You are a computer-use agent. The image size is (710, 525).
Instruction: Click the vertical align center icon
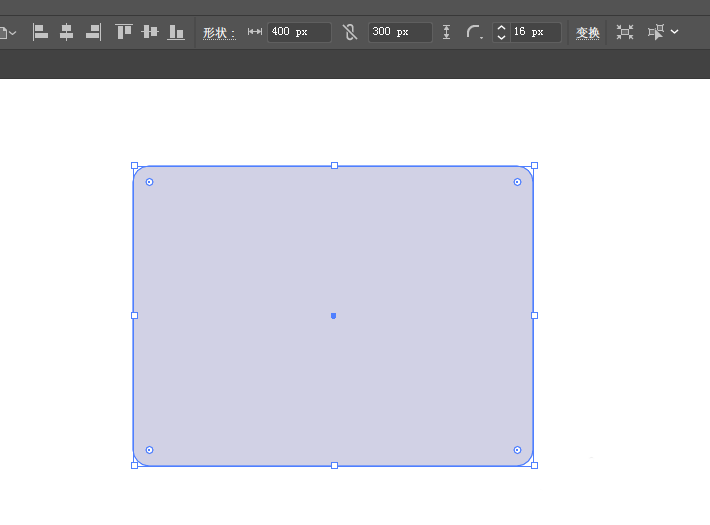(x=150, y=32)
